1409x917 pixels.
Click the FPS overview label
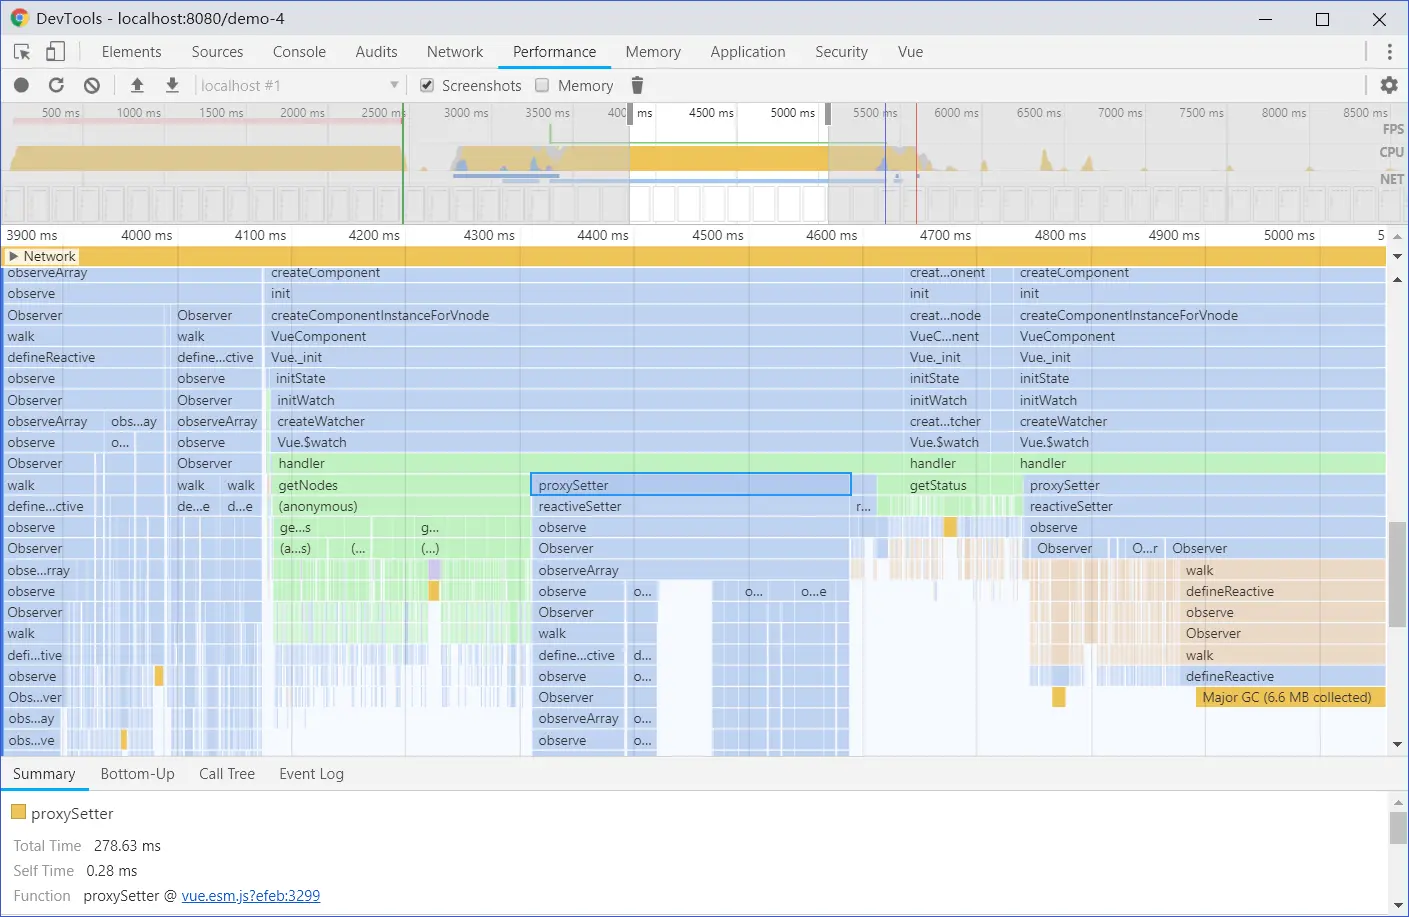(x=1393, y=129)
